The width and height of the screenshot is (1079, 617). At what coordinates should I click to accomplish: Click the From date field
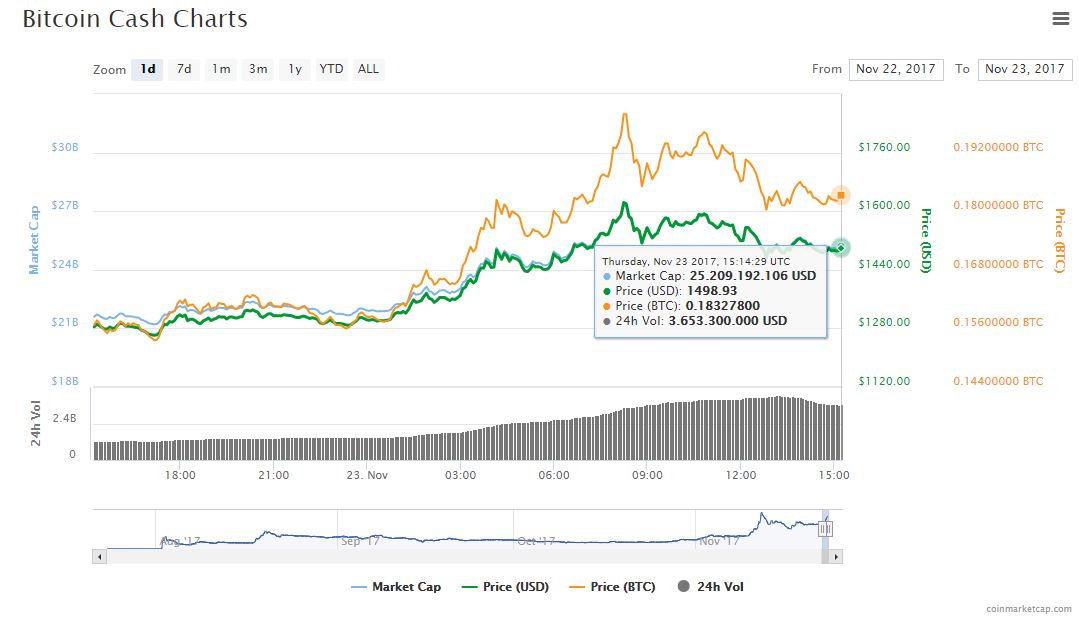coord(895,69)
